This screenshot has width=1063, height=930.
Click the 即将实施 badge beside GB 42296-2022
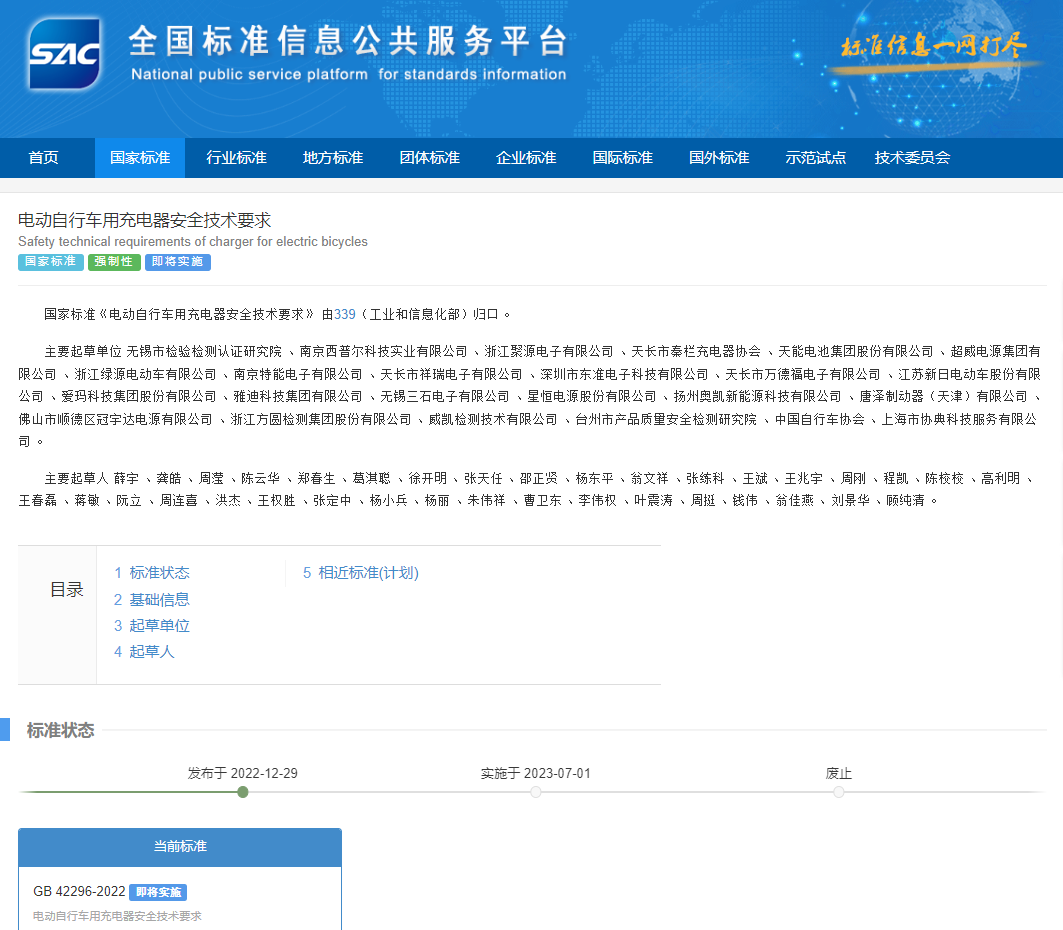[158, 892]
